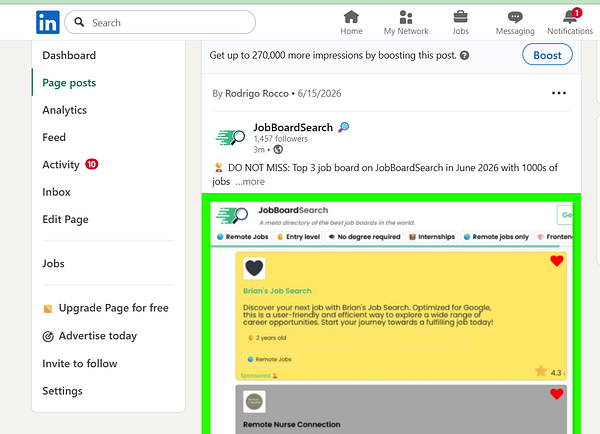Open My Network nav icon
Viewport: 600px width, 434px height.
coord(406,17)
